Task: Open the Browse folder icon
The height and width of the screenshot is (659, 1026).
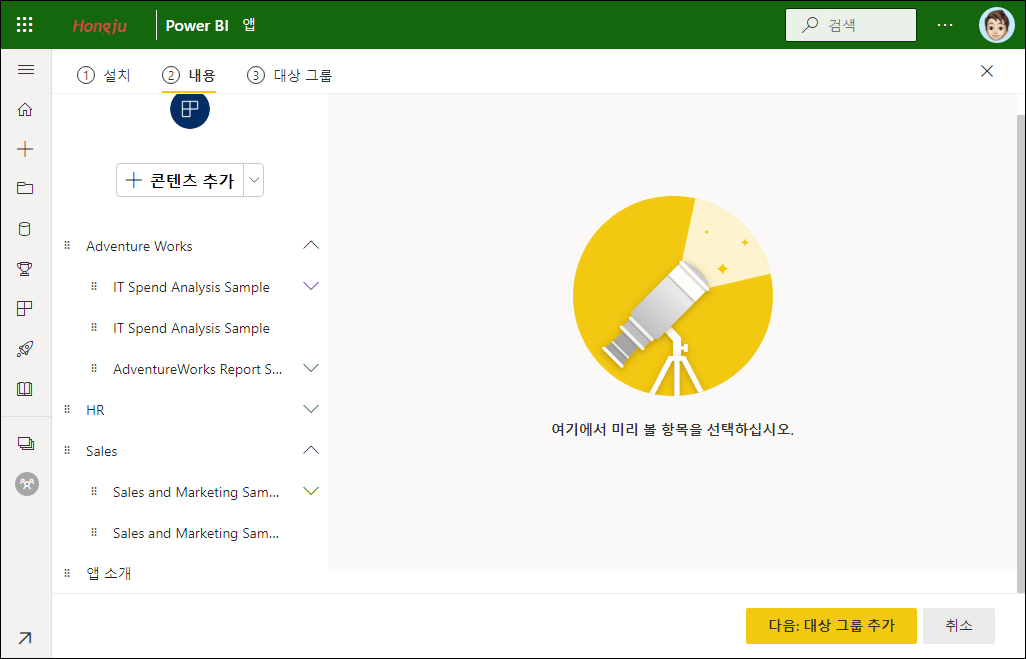Action: (25, 188)
